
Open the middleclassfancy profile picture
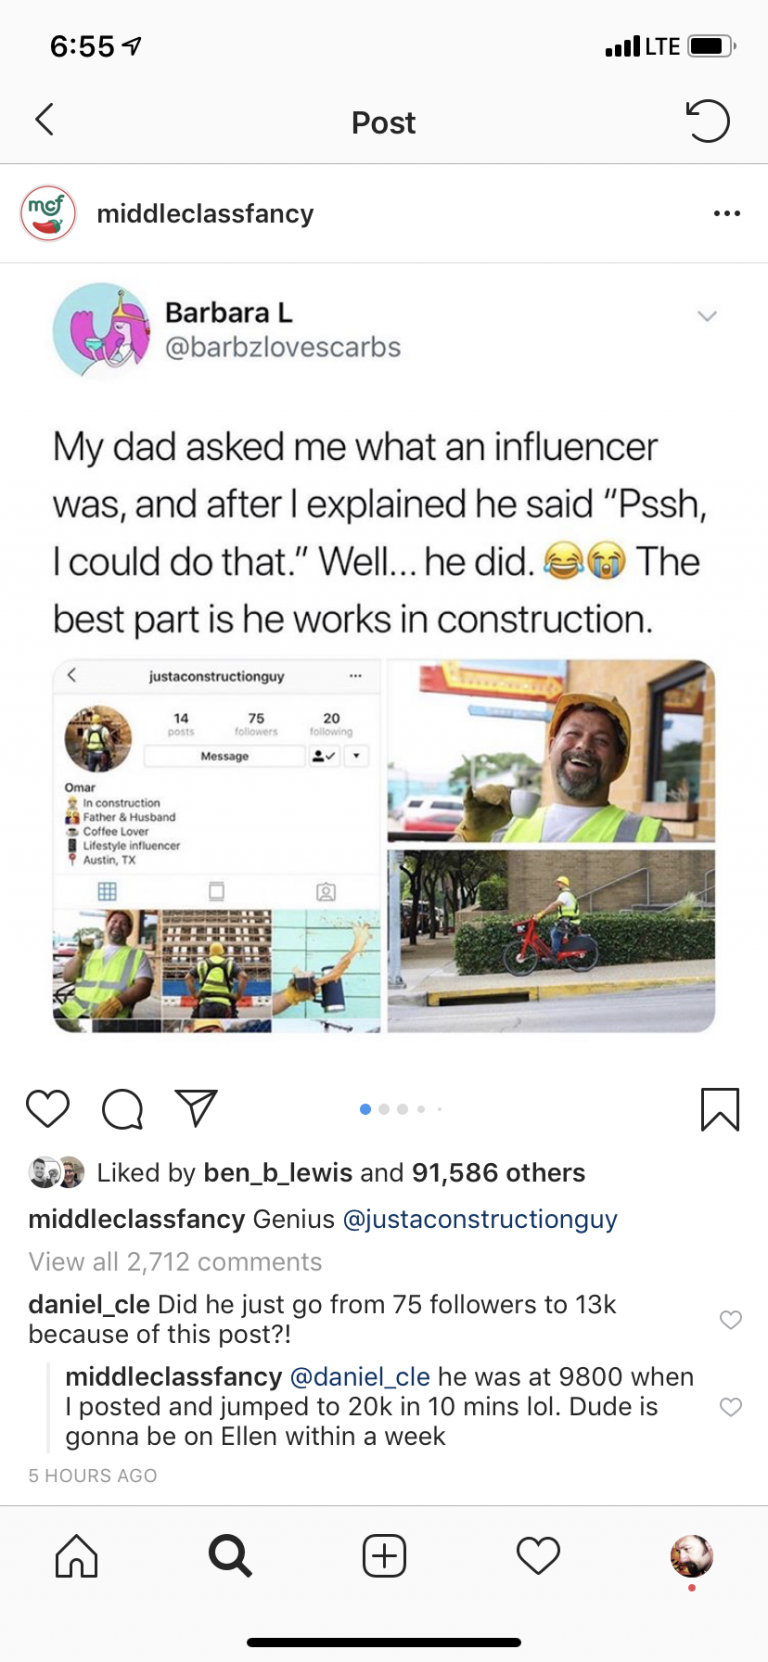click(48, 213)
